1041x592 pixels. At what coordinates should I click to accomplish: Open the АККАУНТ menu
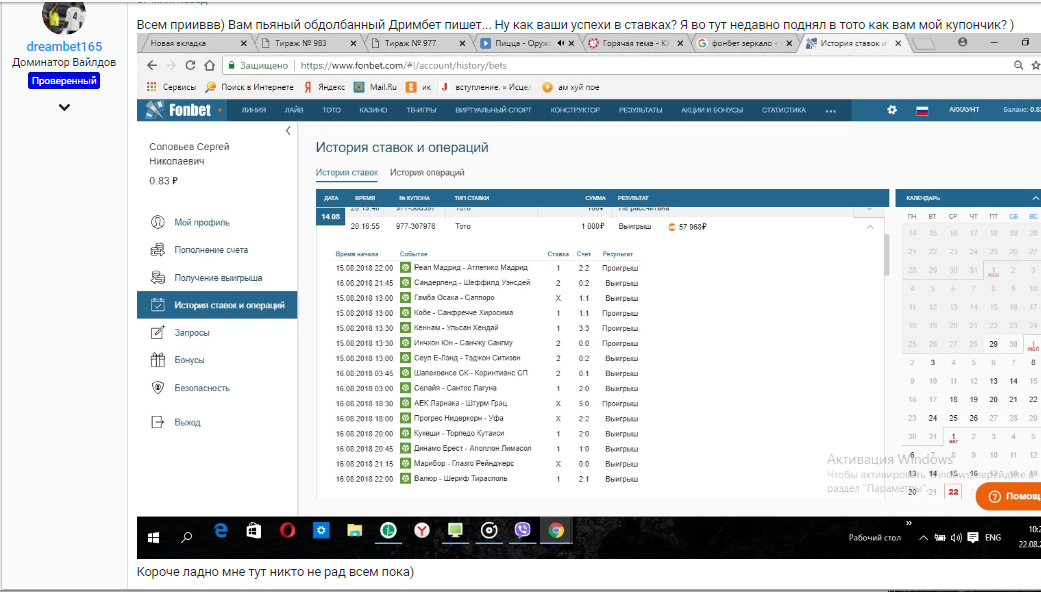point(964,110)
